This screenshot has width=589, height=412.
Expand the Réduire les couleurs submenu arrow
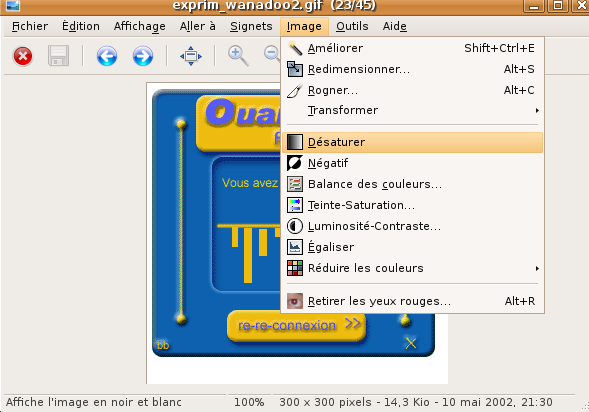point(537,268)
